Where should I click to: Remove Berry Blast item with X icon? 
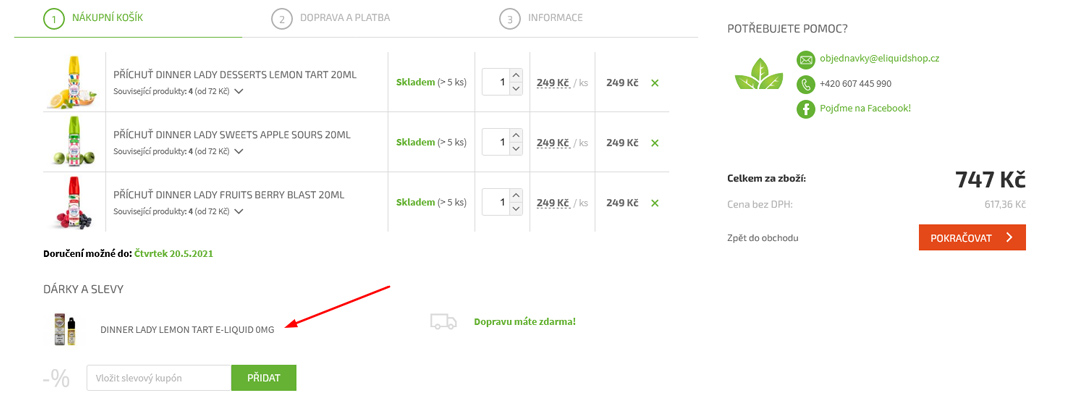(655, 203)
